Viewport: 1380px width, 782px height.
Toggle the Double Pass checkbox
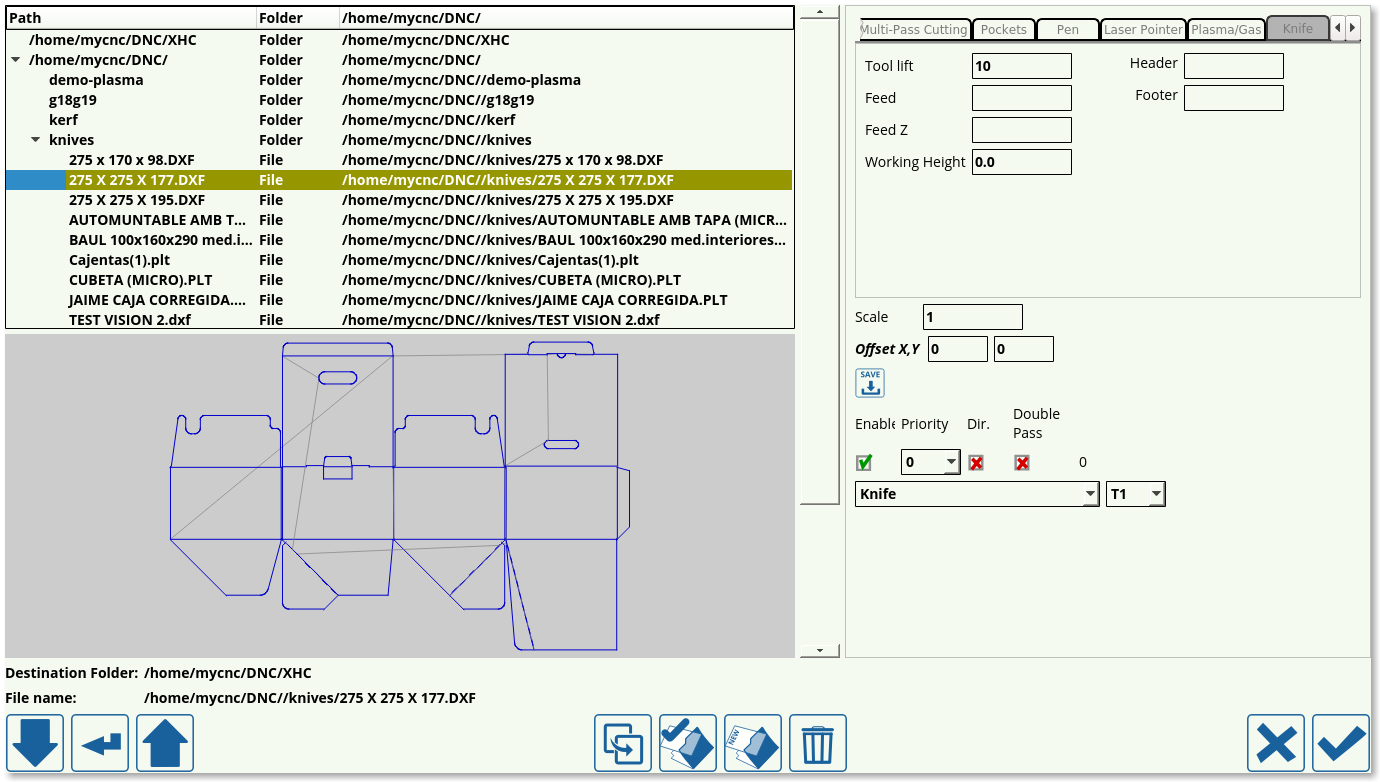pos(1022,463)
